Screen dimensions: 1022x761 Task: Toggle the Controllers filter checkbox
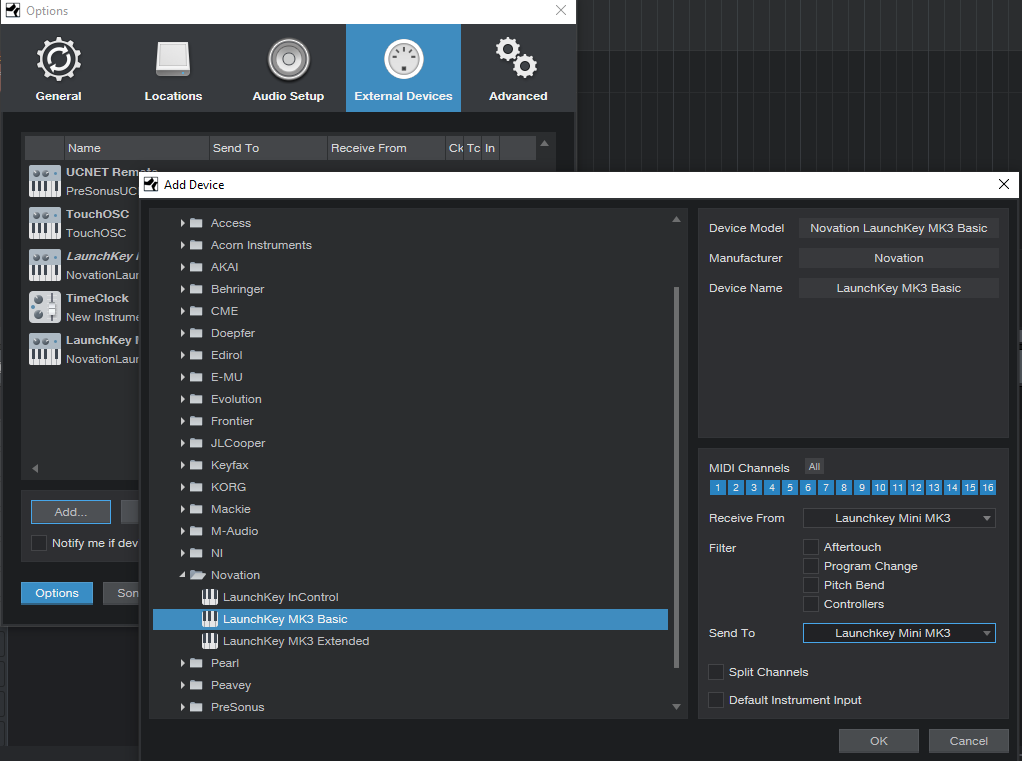point(811,604)
